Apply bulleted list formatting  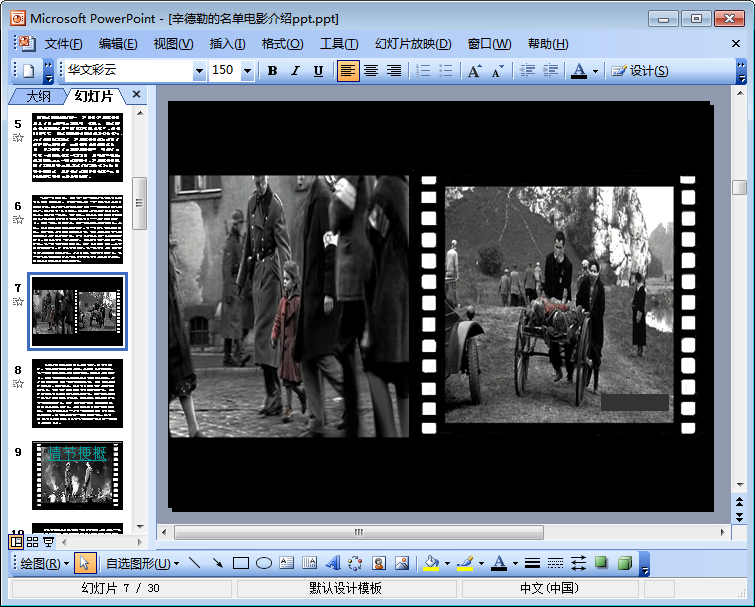(446, 71)
